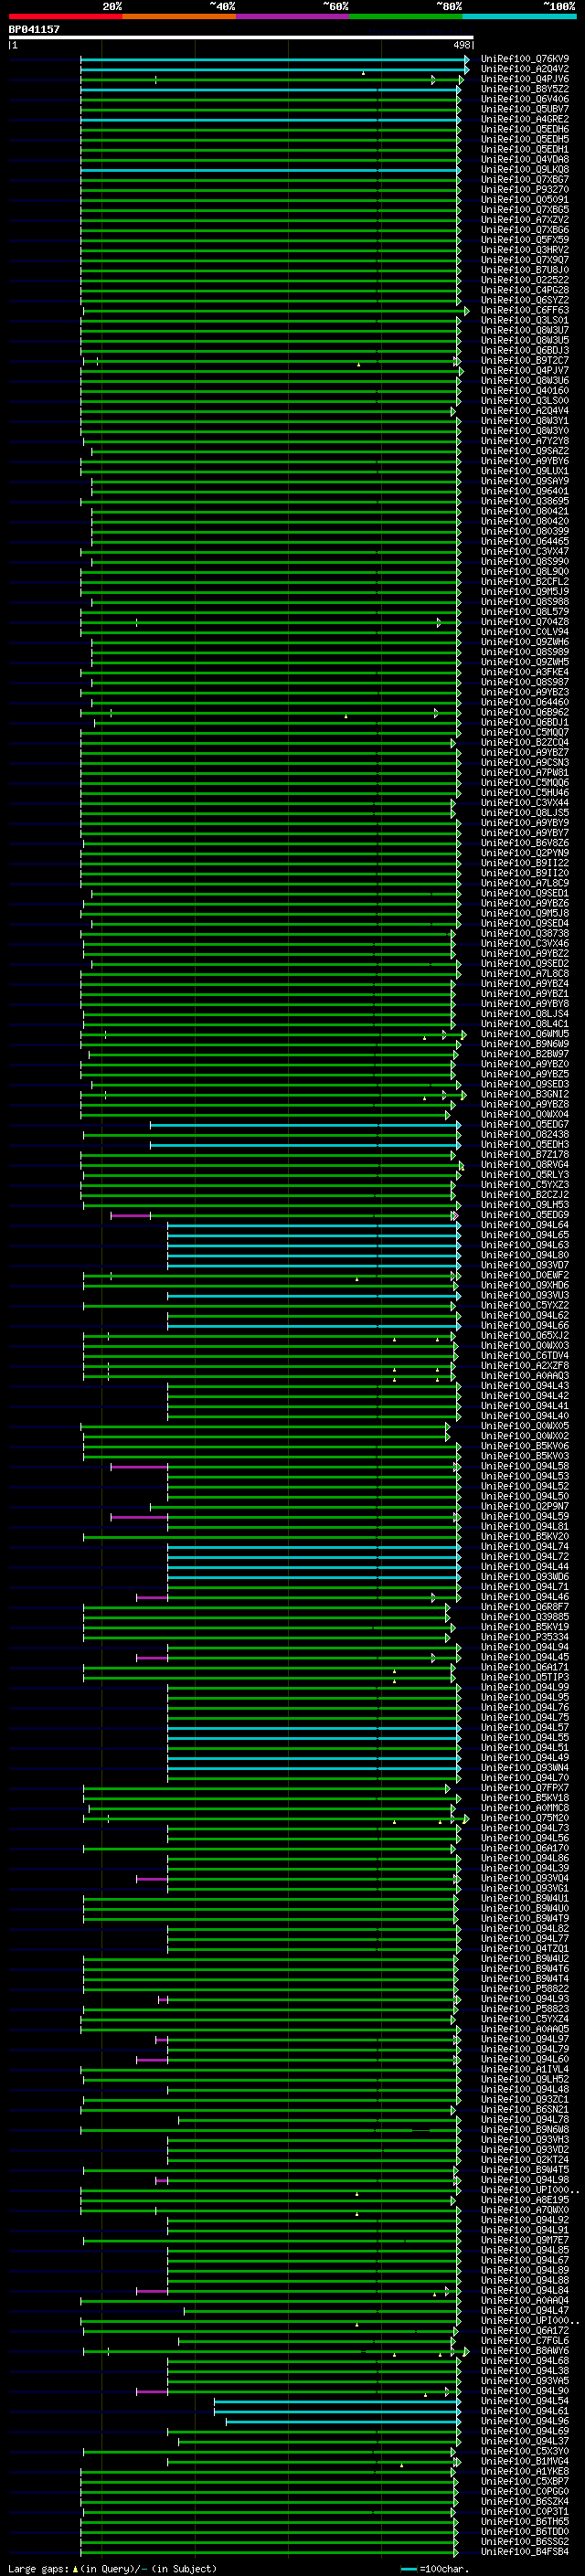Click the cyan alignment bar of UniRef100_Q76KV9
Screen dimensions: 585x2576
[x=273, y=59]
